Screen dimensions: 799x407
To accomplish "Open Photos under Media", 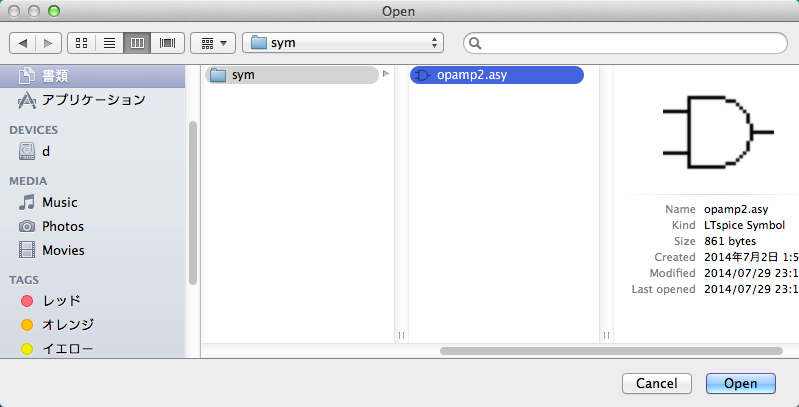I will pos(92,226).
